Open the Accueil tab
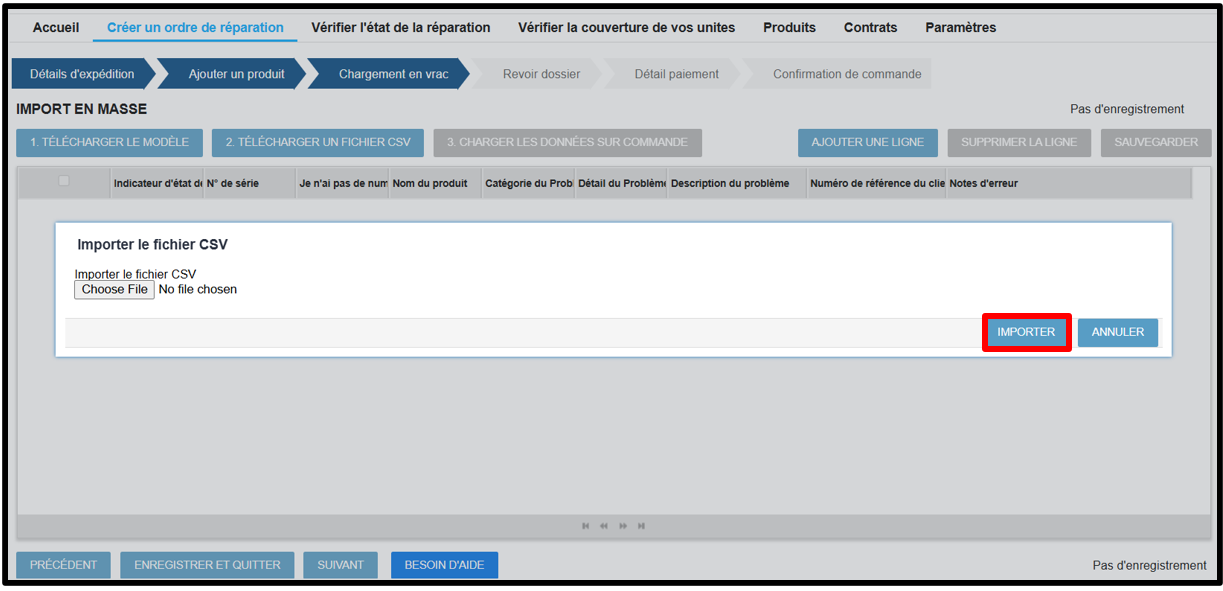 point(56,28)
